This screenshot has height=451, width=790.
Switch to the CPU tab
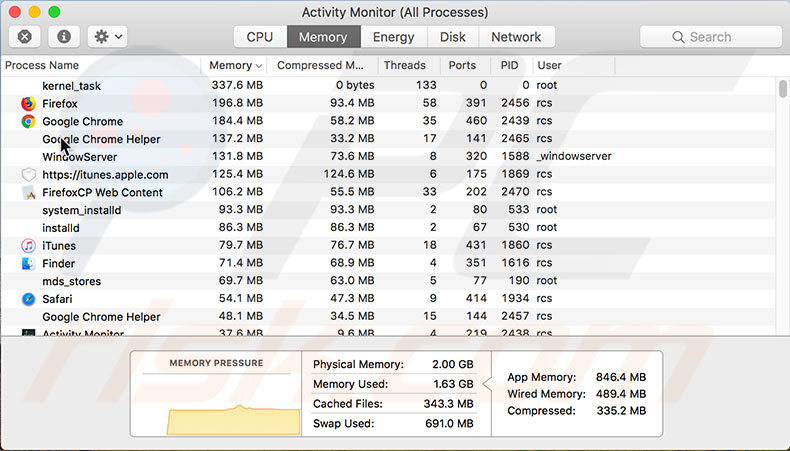pos(260,37)
